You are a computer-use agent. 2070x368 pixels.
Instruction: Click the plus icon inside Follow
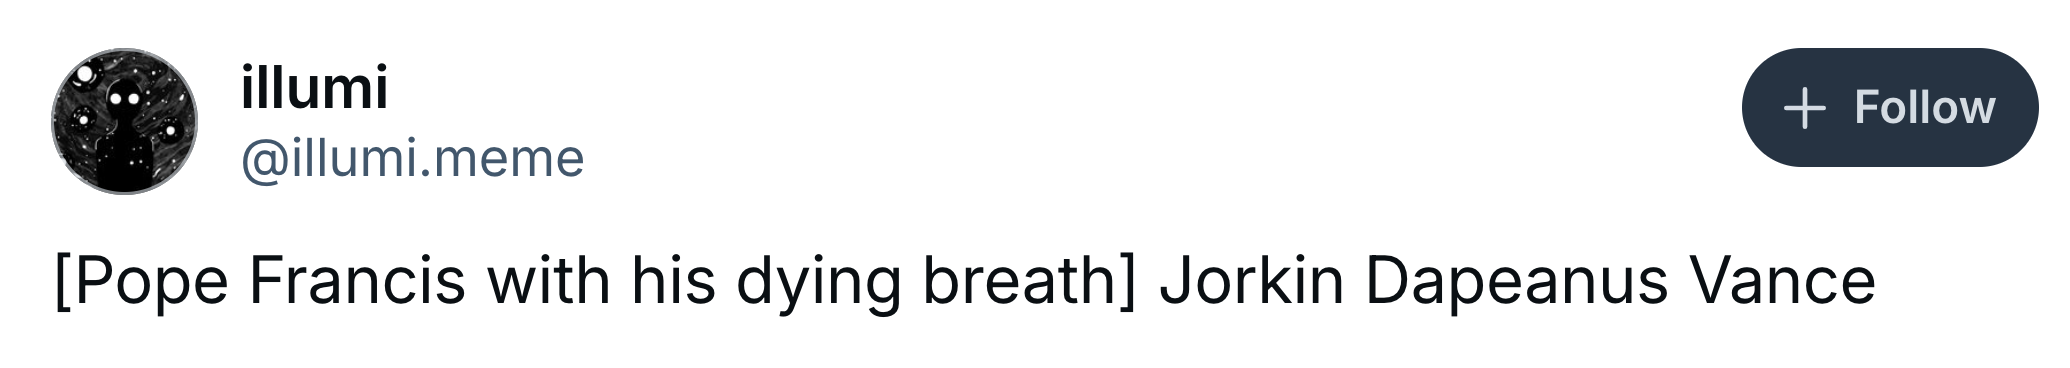click(x=1804, y=108)
